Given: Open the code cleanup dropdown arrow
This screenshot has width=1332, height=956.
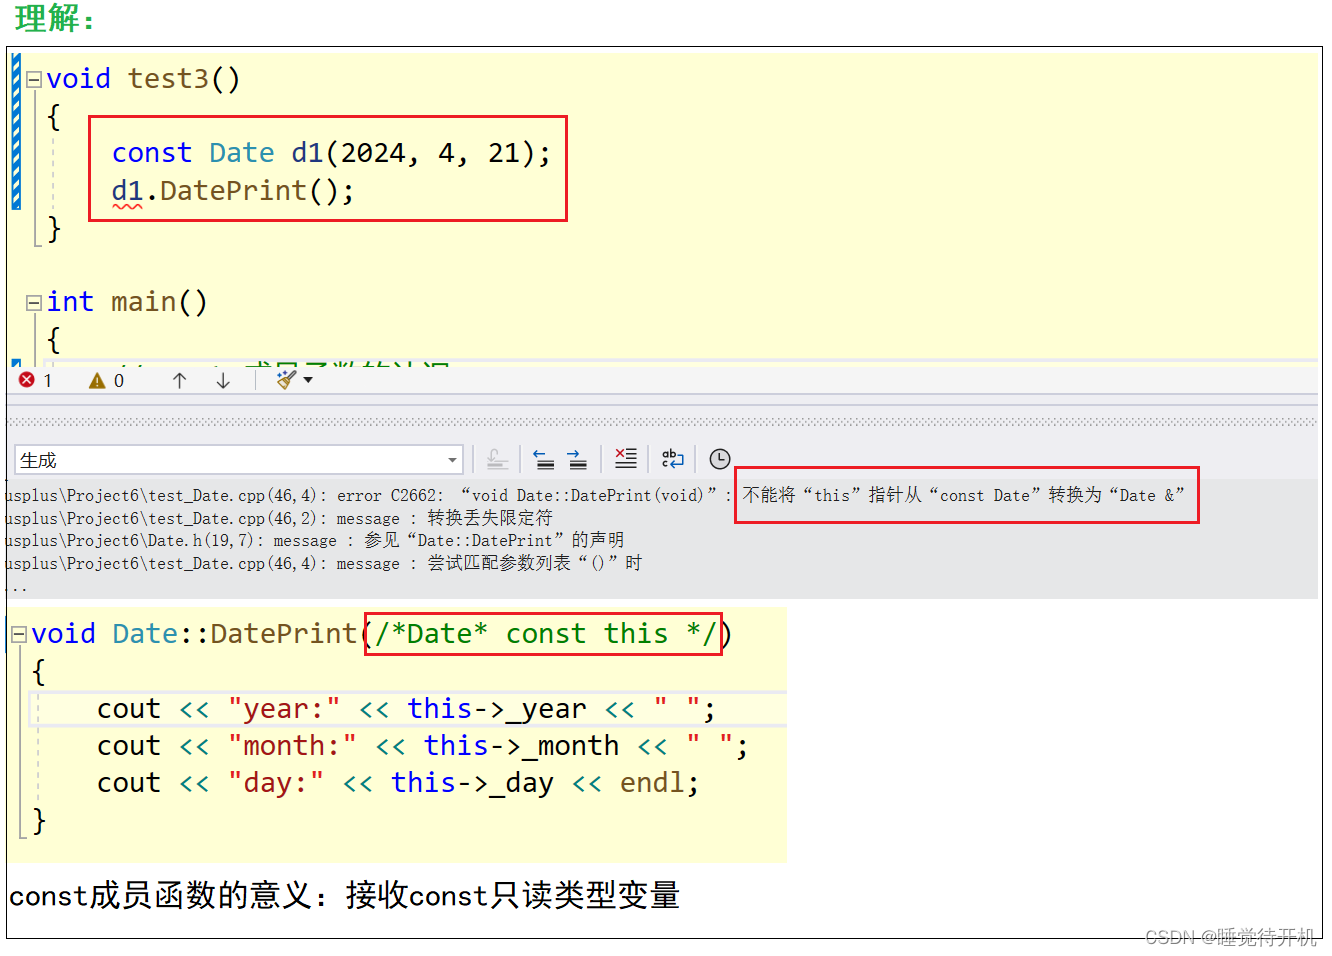Looking at the screenshot, I should pyautogui.click(x=308, y=380).
